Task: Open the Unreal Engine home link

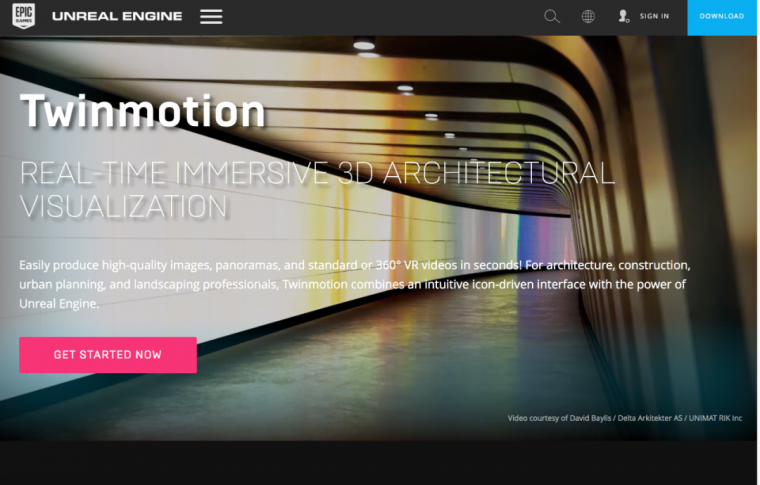Action: (x=117, y=16)
